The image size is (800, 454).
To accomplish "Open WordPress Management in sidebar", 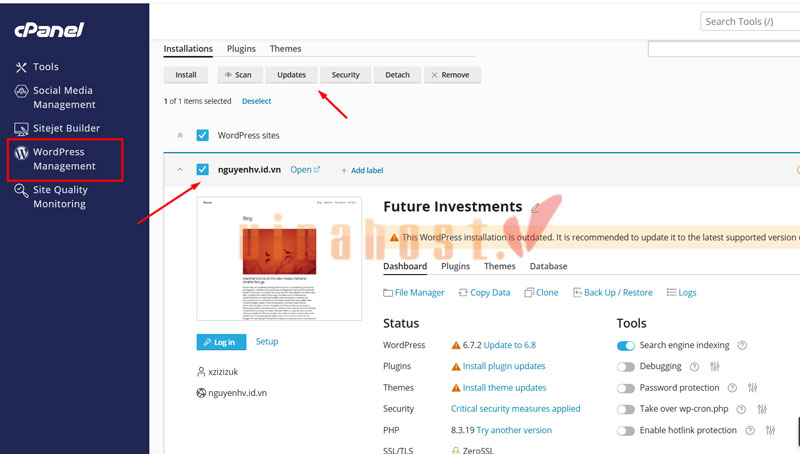I will point(65,159).
